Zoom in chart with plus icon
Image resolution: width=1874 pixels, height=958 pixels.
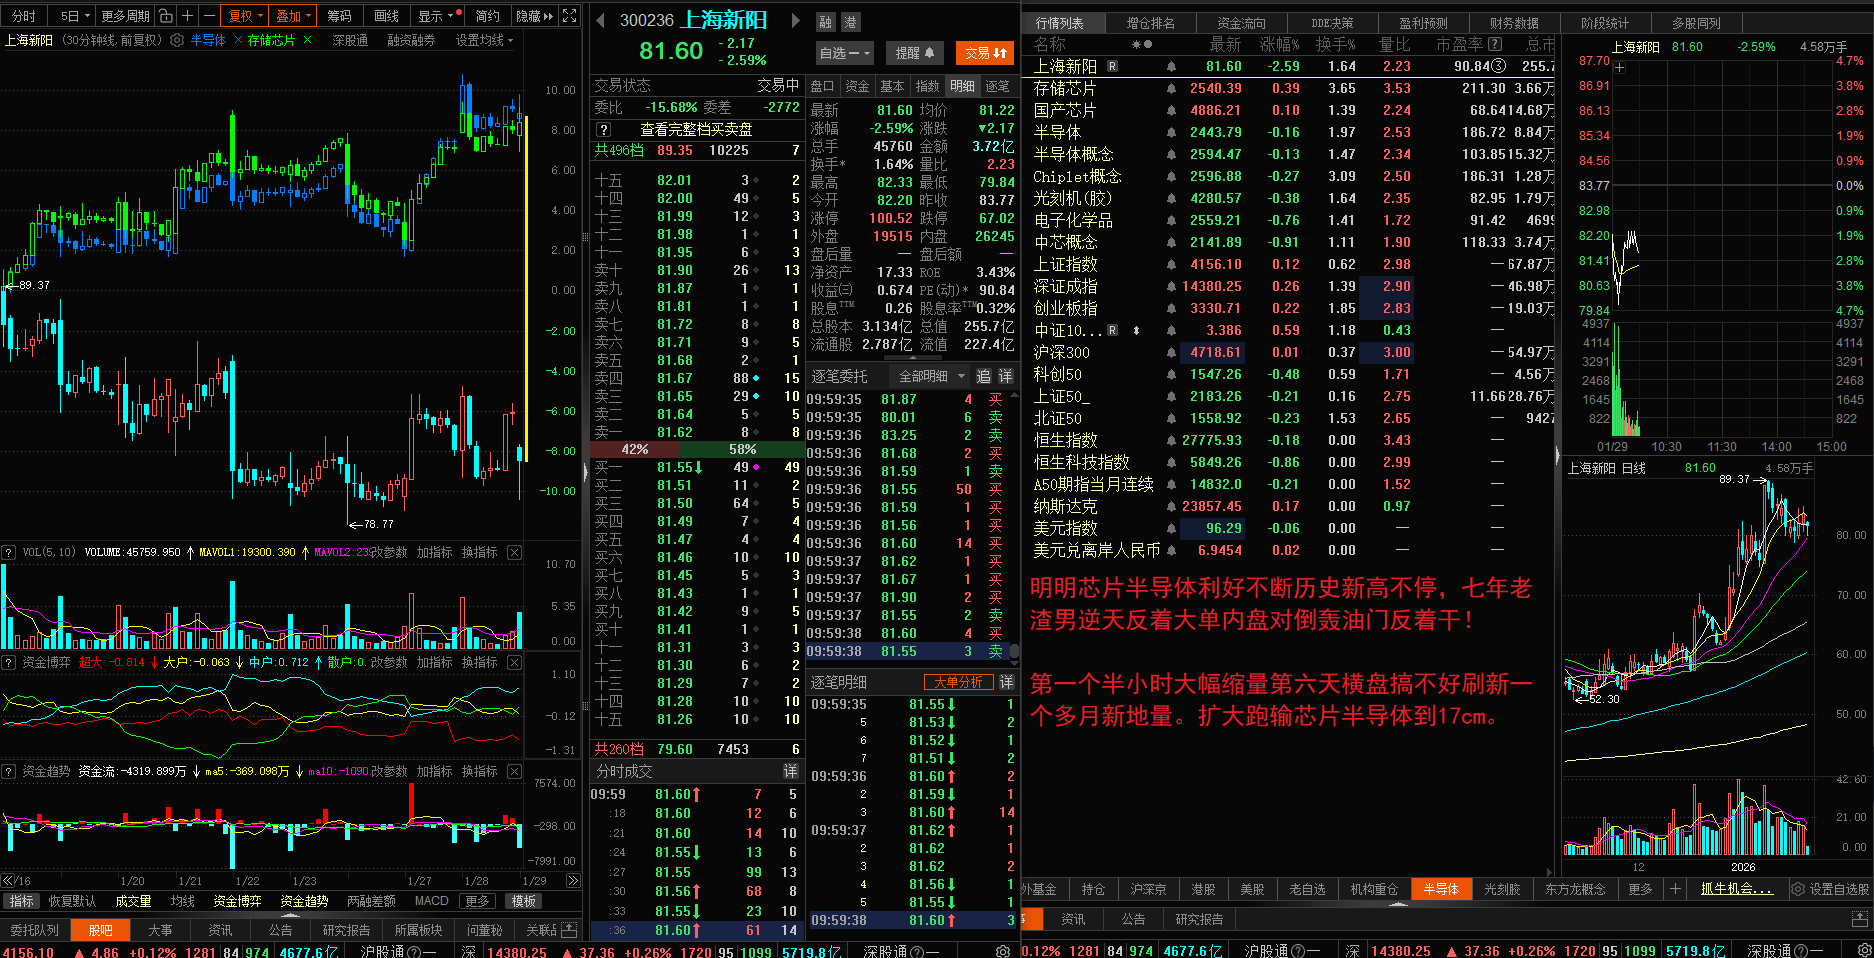tap(187, 16)
